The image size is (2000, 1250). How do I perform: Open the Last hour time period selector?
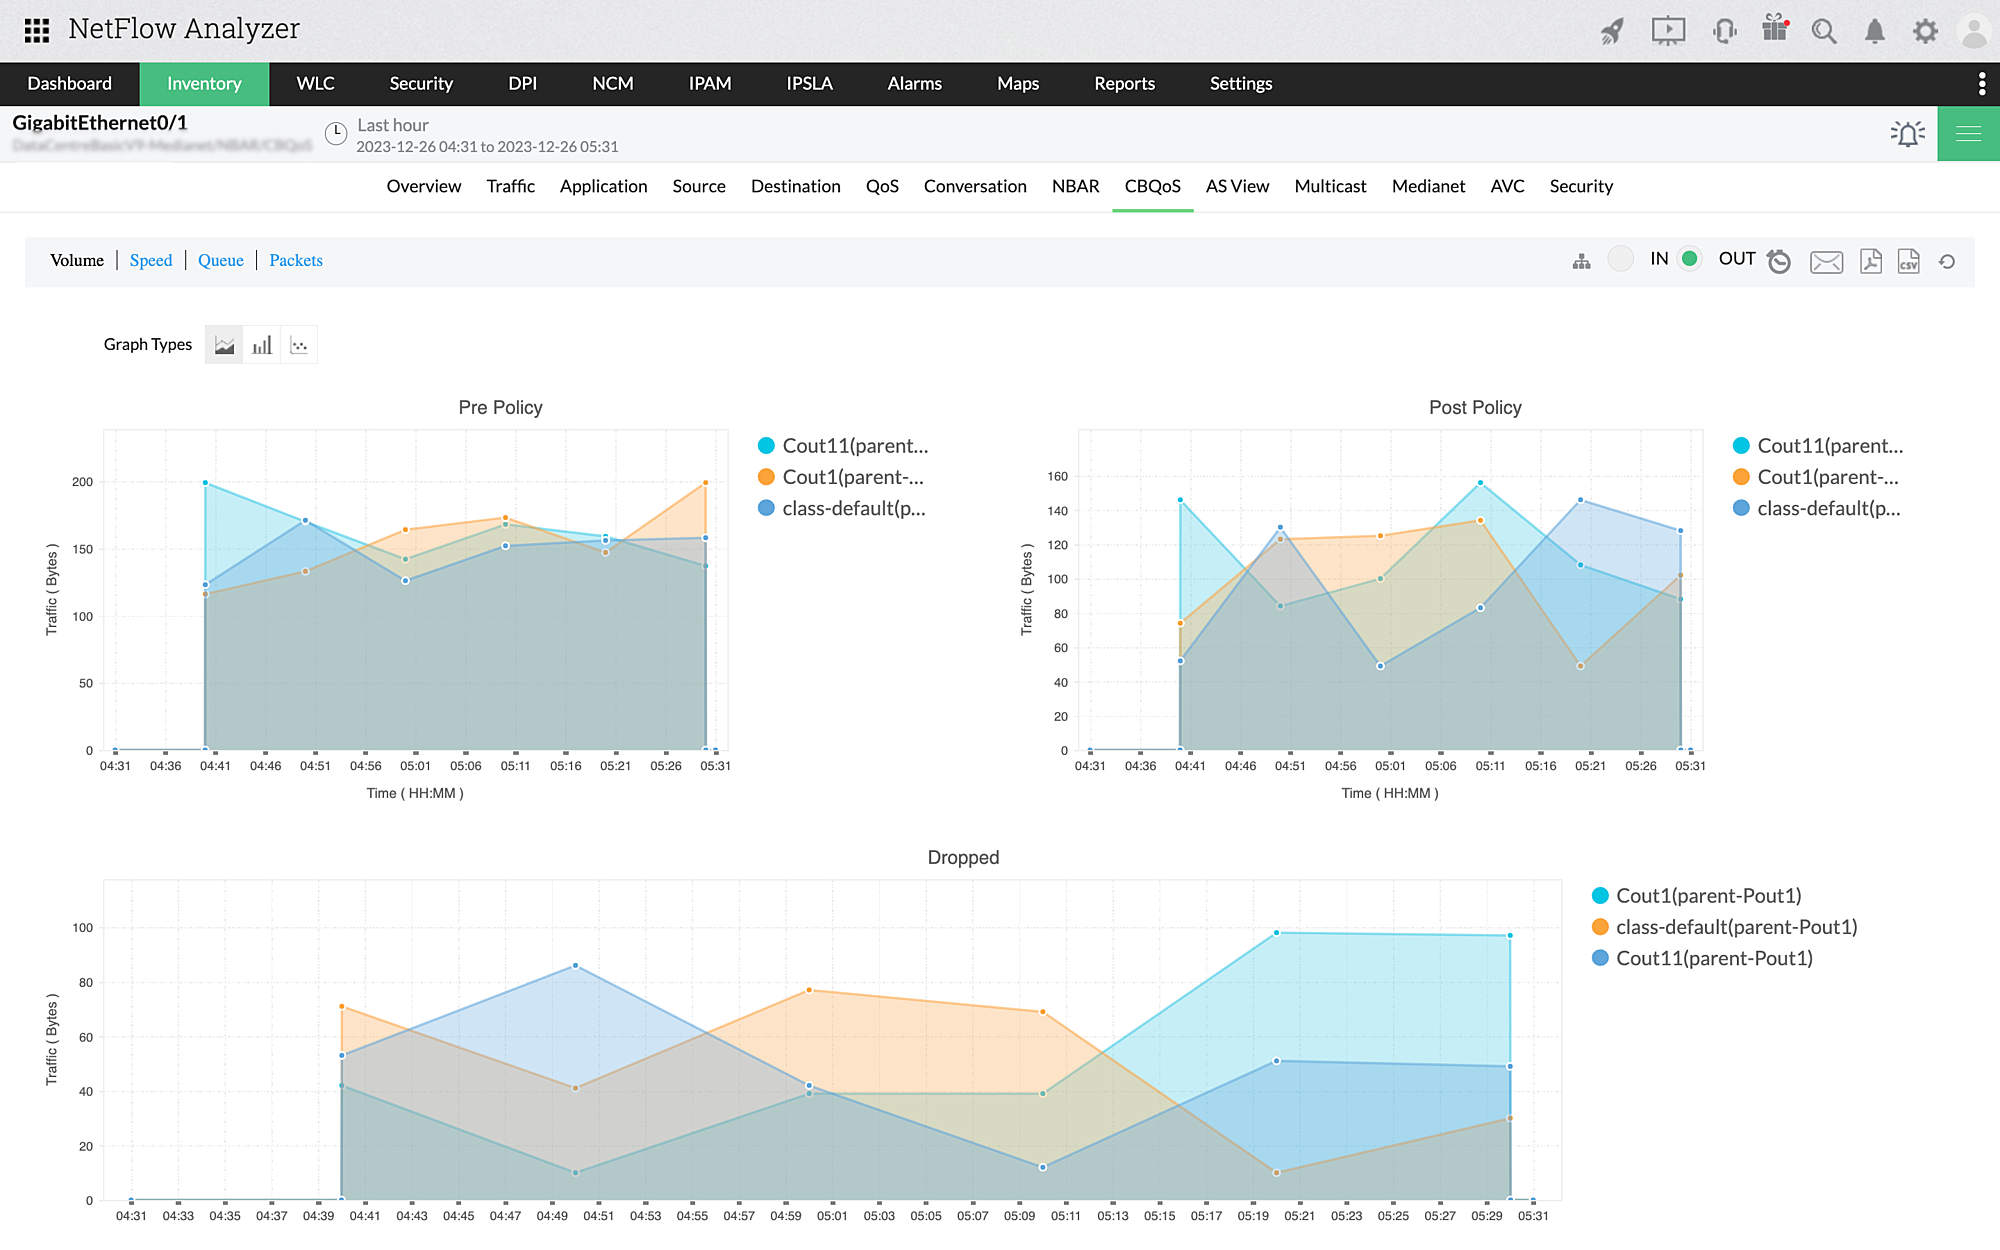click(x=392, y=125)
